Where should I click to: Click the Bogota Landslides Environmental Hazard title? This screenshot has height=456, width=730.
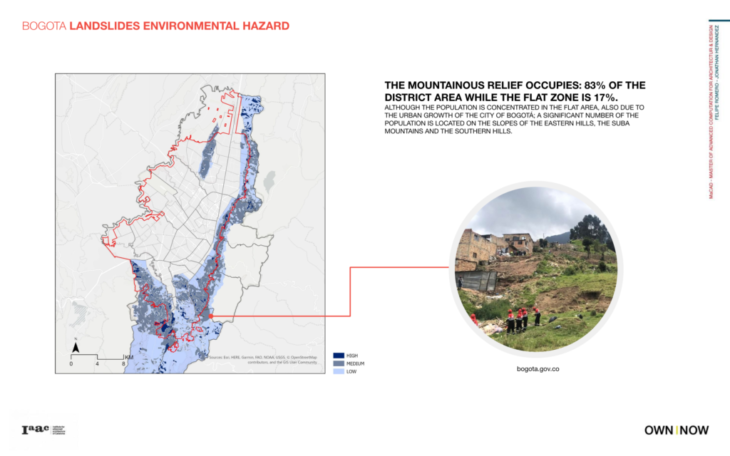(156, 23)
